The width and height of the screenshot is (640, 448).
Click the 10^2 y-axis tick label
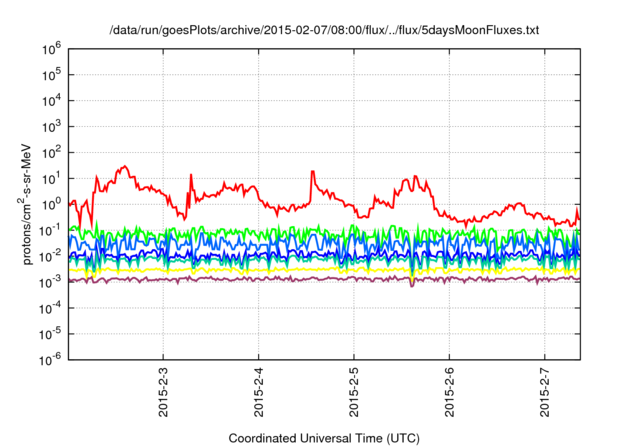click(51, 152)
